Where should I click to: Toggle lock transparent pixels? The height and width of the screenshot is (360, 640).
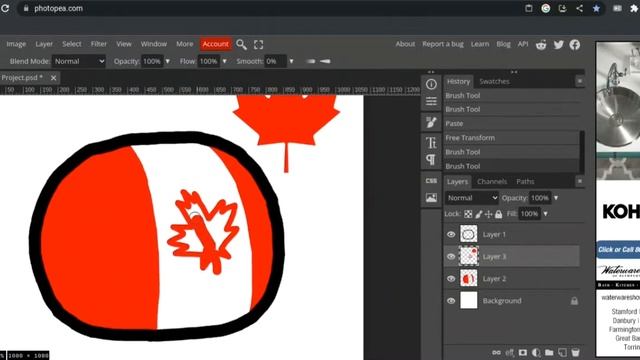pos(468,214)
